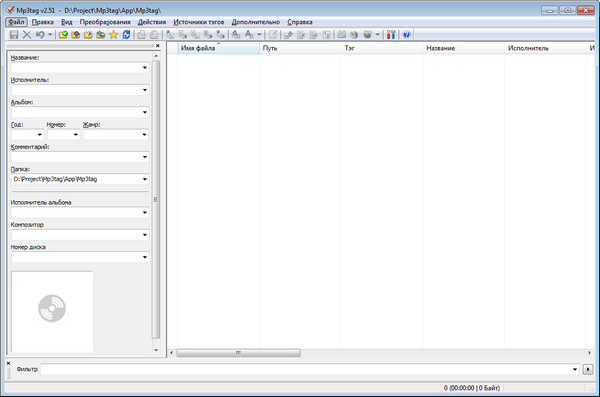600x397 pixels.
Task: Click the Save tag floppy disk icon
Action: (14, 35)
